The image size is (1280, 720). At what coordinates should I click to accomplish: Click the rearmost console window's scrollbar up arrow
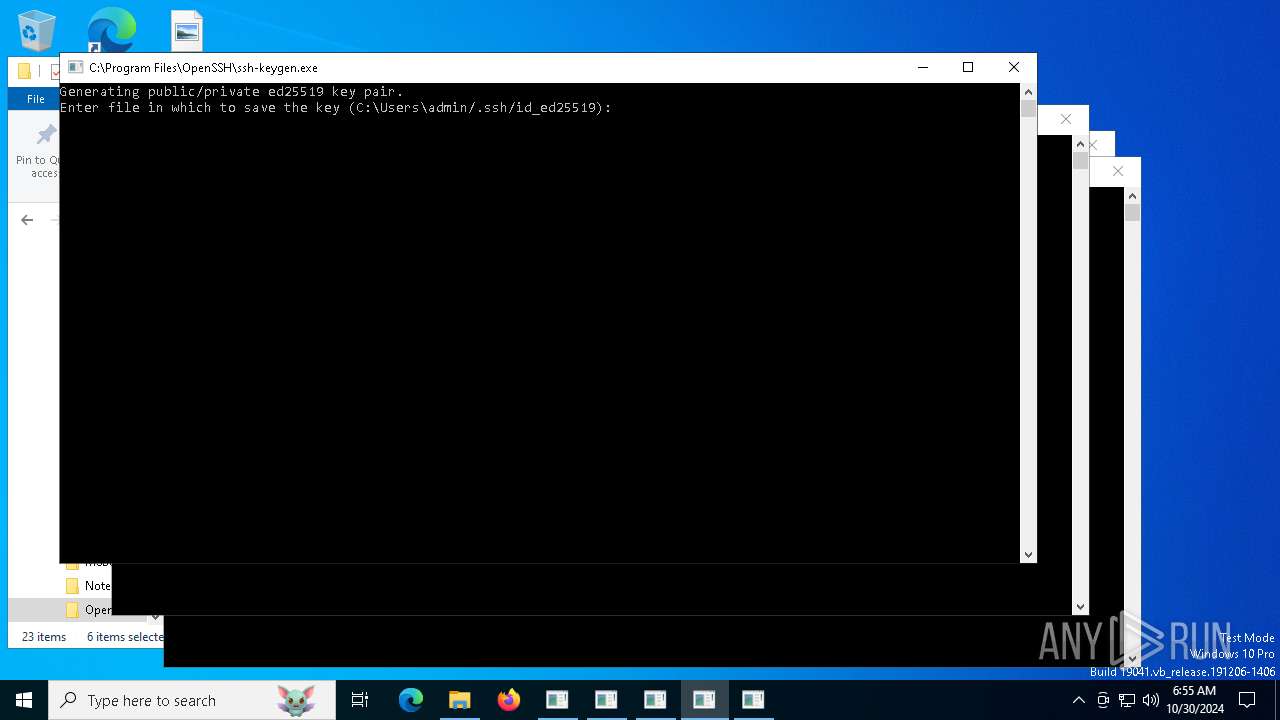pos(1132,196)
